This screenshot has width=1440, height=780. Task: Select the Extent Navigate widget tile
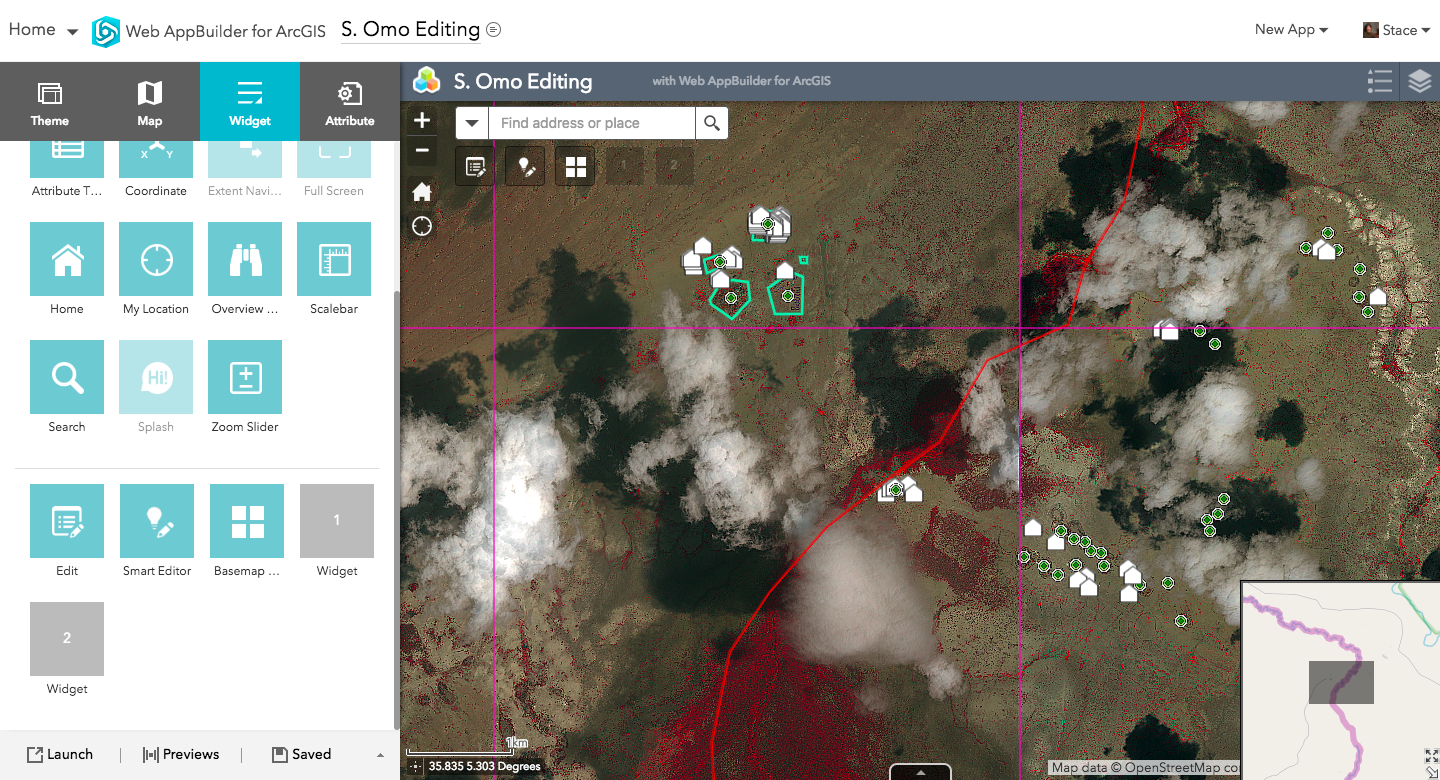click(x=245, y=160)
